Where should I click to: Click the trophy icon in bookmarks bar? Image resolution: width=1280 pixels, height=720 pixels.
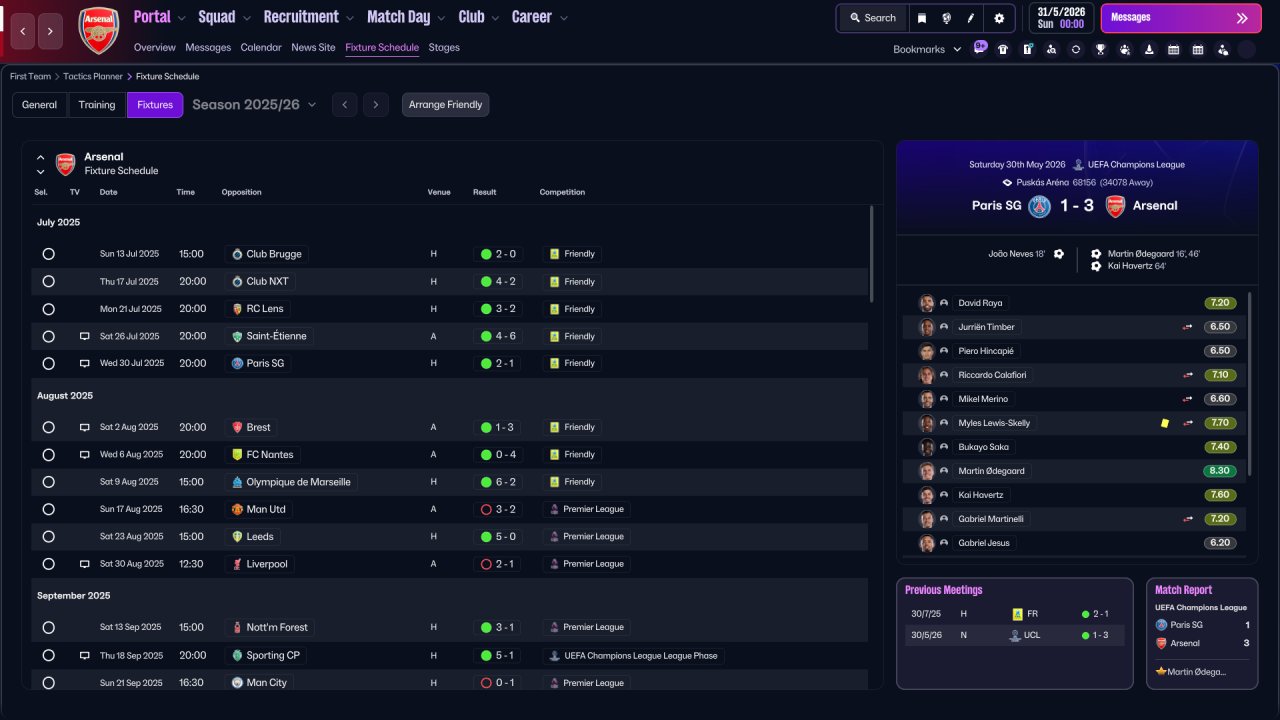pyautogui.click(x=1100, y=49)
